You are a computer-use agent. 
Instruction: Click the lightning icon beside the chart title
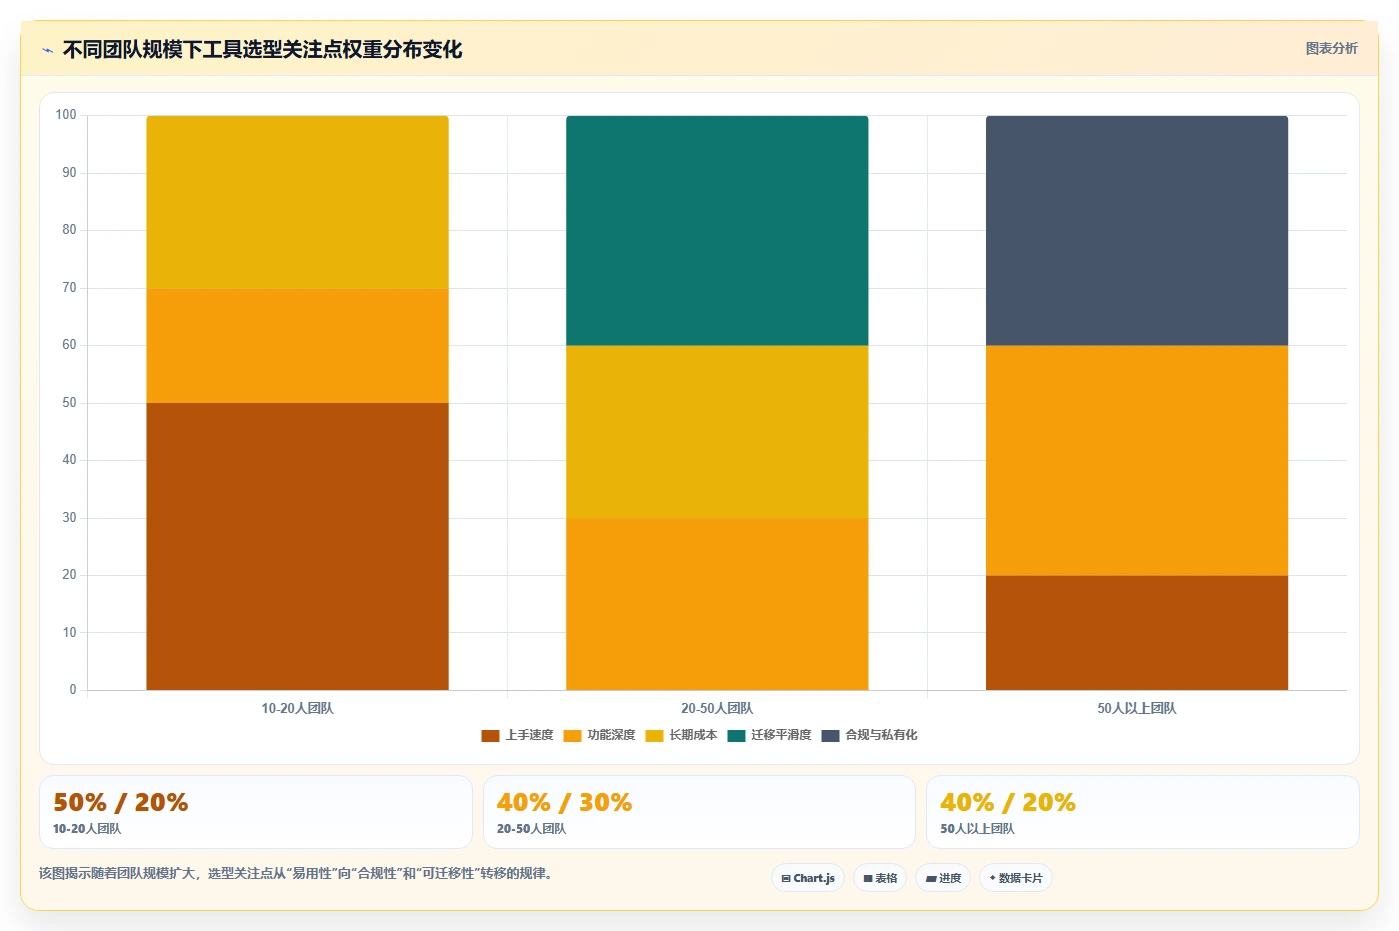click(47, 50)
